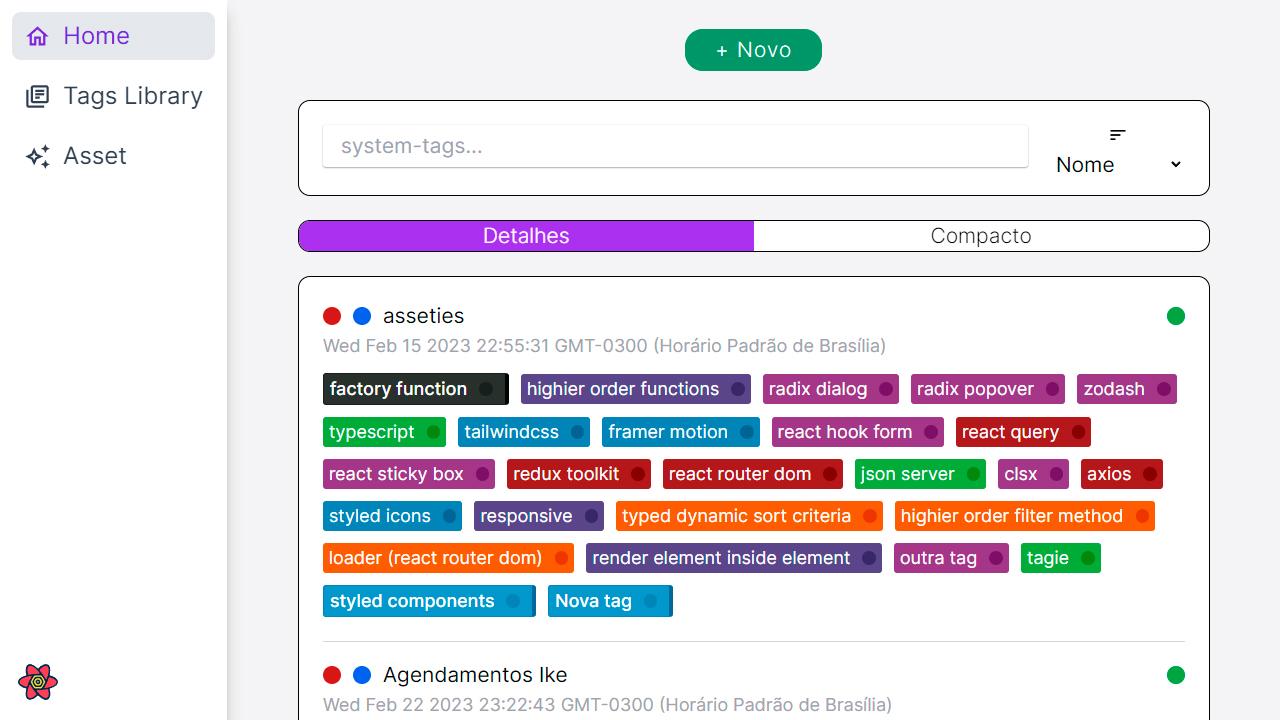Click the flower logo icon in sidebar bottom
The image size is (1280, 720).
click(x=38, y=682)
